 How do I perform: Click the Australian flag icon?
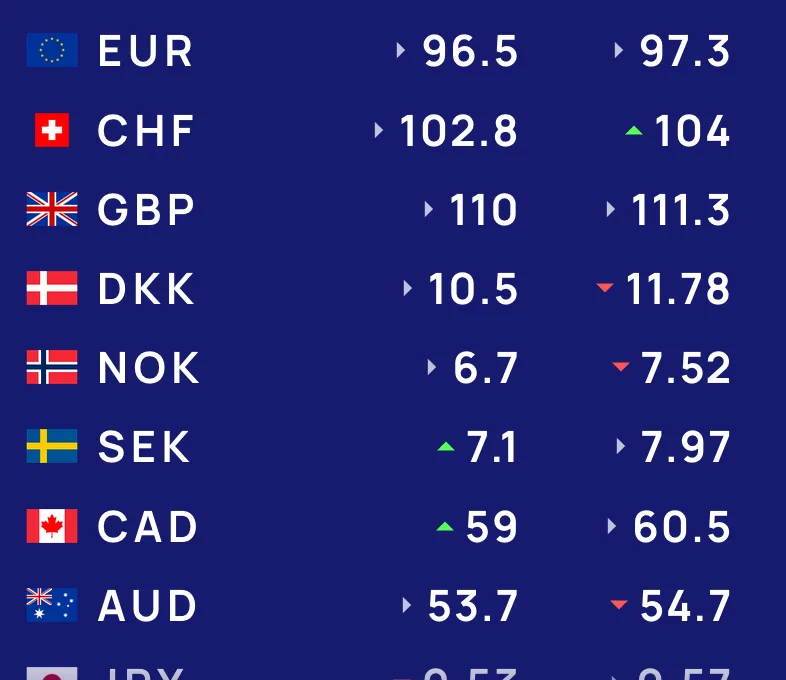[x=52, y=605]
